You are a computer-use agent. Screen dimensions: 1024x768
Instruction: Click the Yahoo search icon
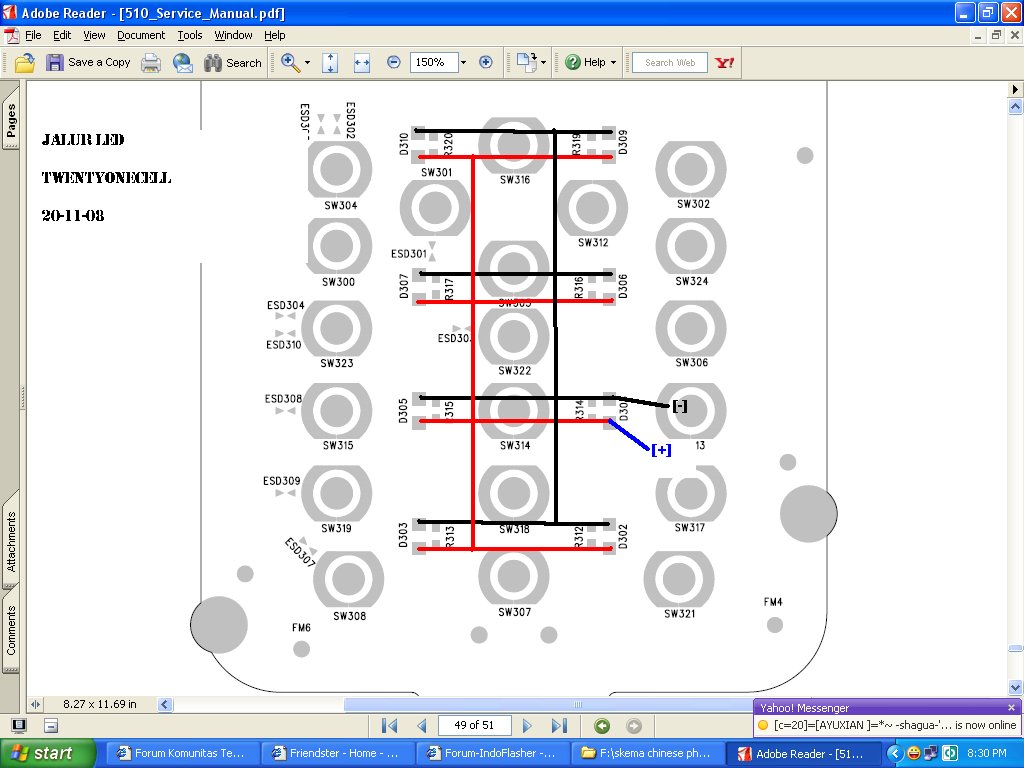(x=725, y=62)
